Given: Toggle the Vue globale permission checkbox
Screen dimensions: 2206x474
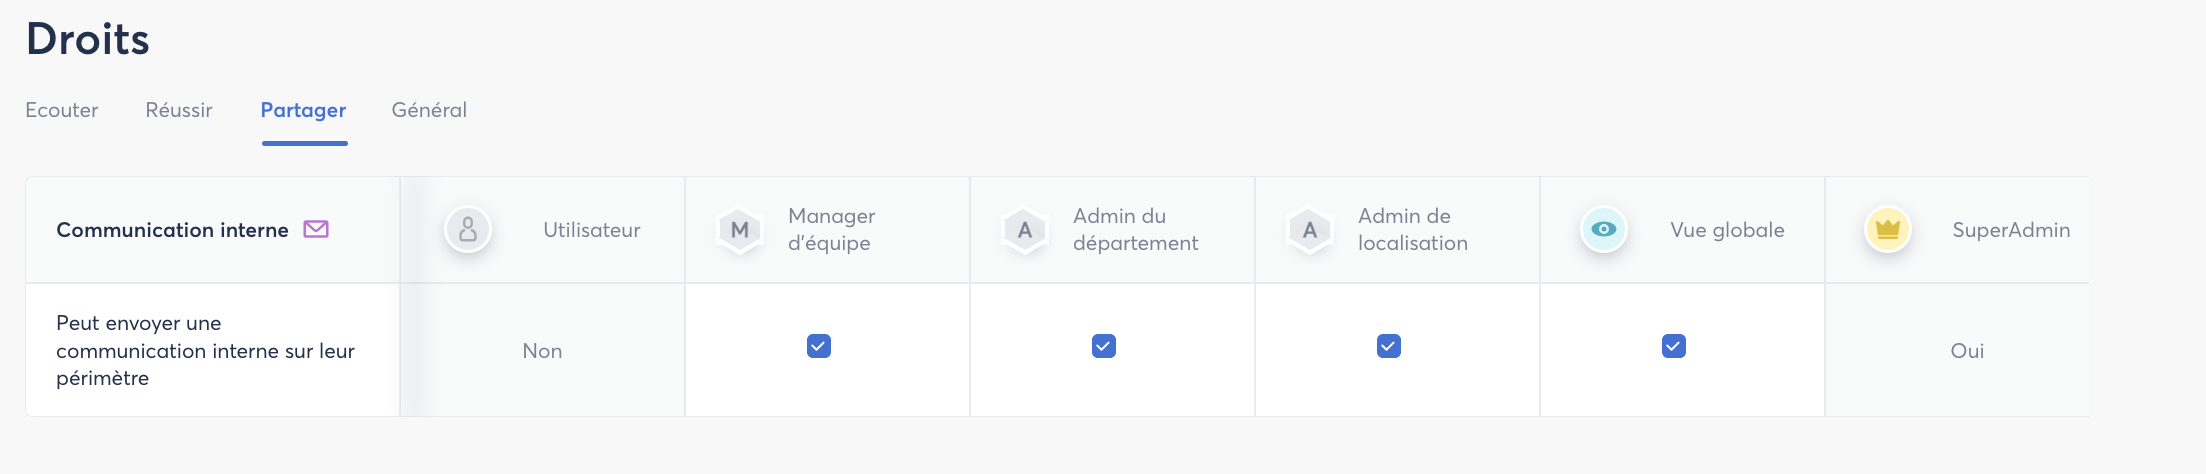Looking at the screenshot, I should point(1674,346).
